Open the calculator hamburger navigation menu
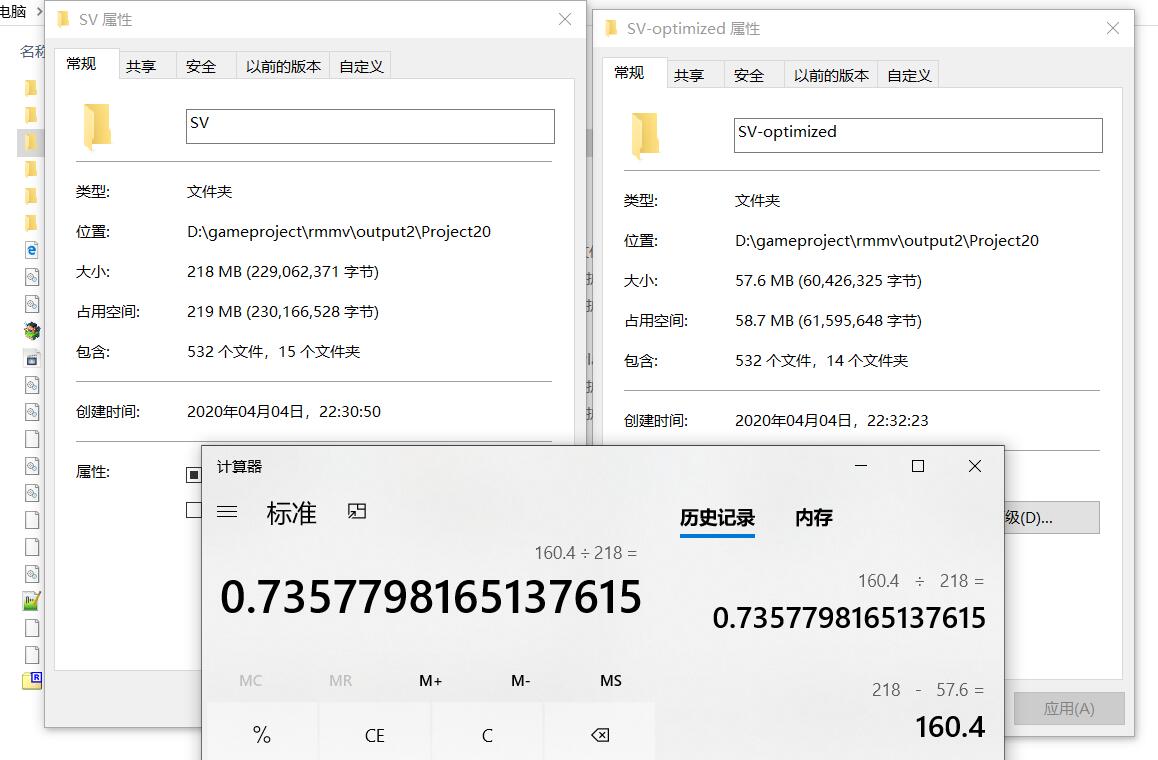 [227, 511]
